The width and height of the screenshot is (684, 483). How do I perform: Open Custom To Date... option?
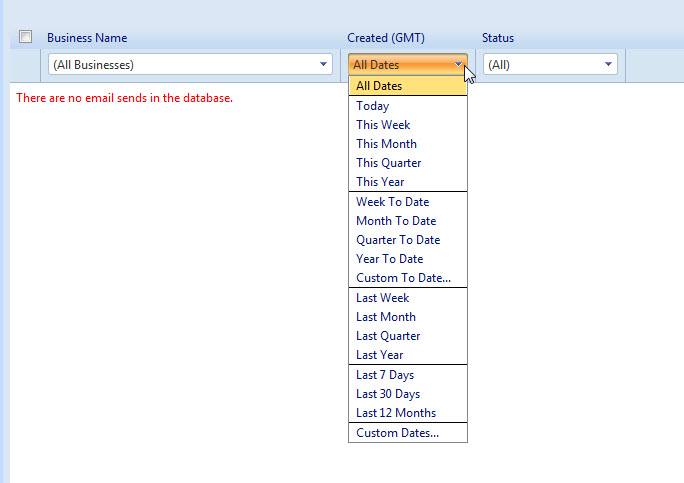[403, 278]
